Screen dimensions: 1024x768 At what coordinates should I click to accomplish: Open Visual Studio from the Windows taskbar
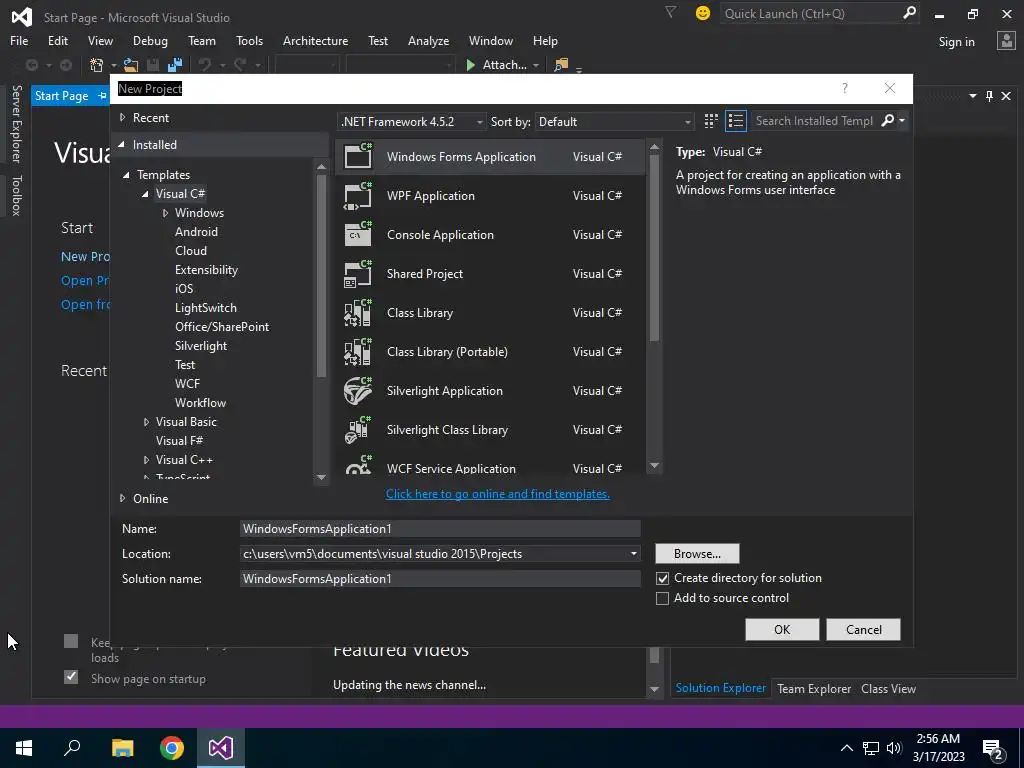click(x=221, y=748)
